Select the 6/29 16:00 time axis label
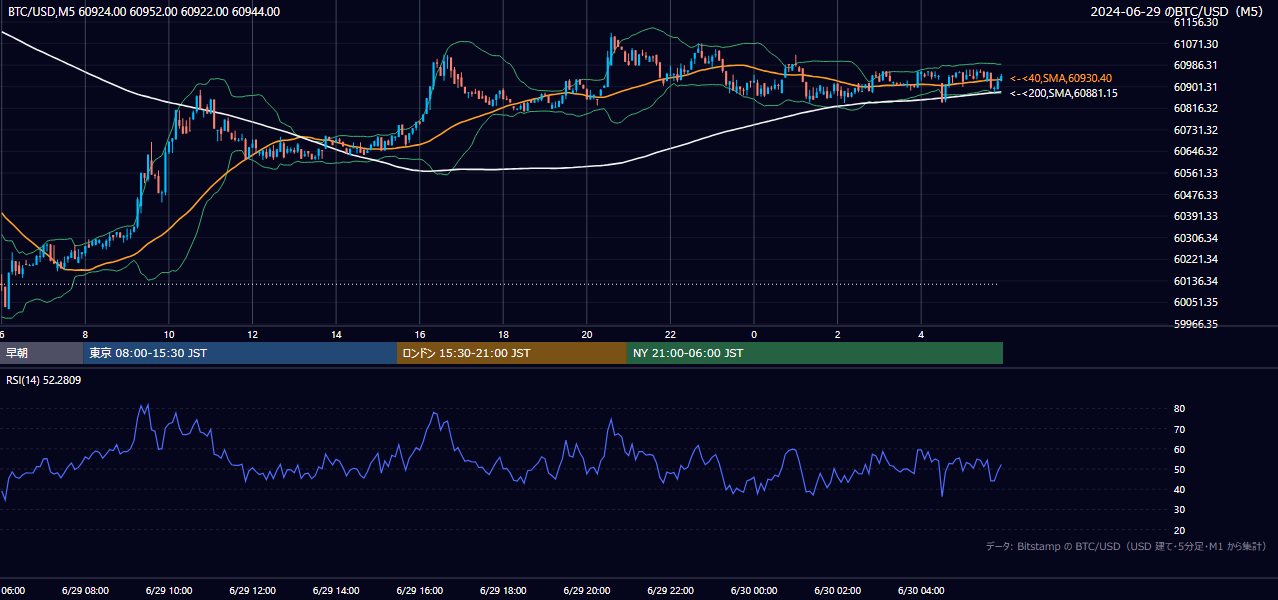This screenshot has height=600, width=1278. click(x=419, y=591)
